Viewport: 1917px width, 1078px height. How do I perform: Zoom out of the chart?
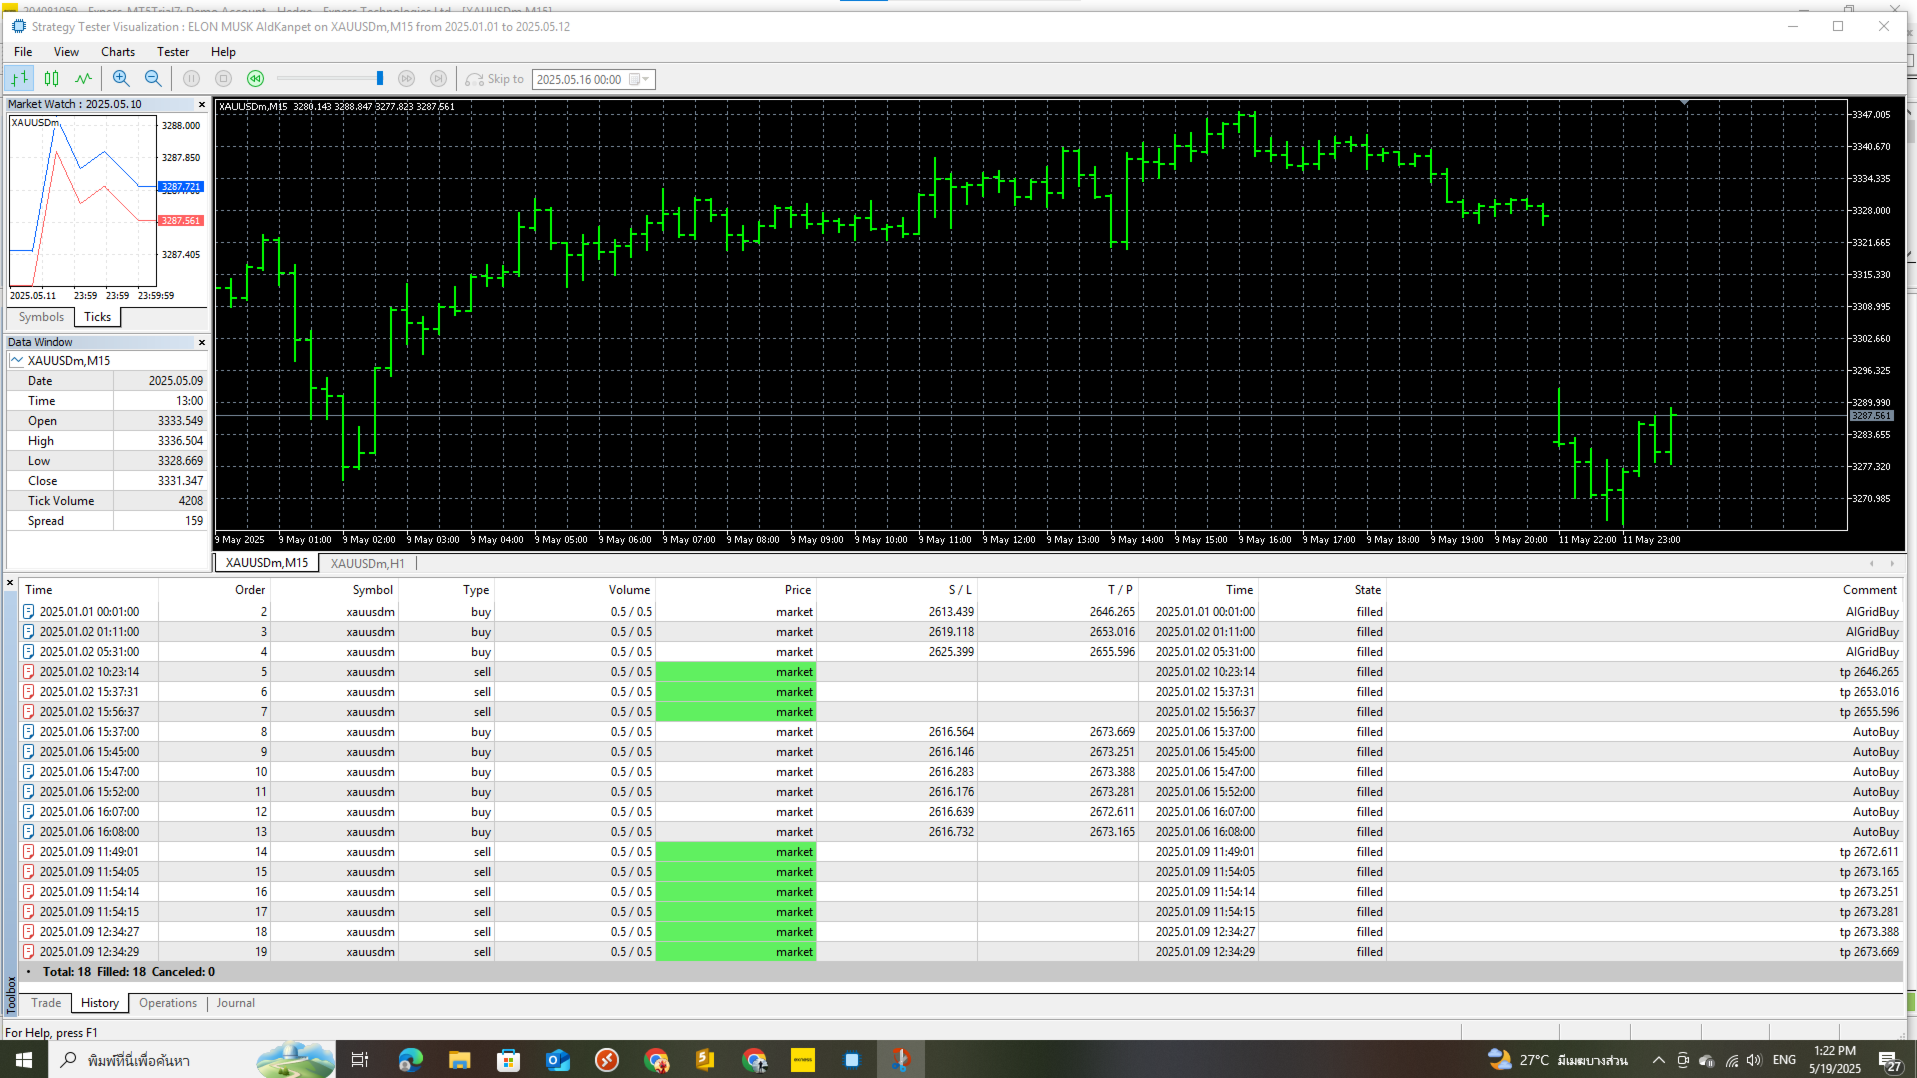coord(153,79)
